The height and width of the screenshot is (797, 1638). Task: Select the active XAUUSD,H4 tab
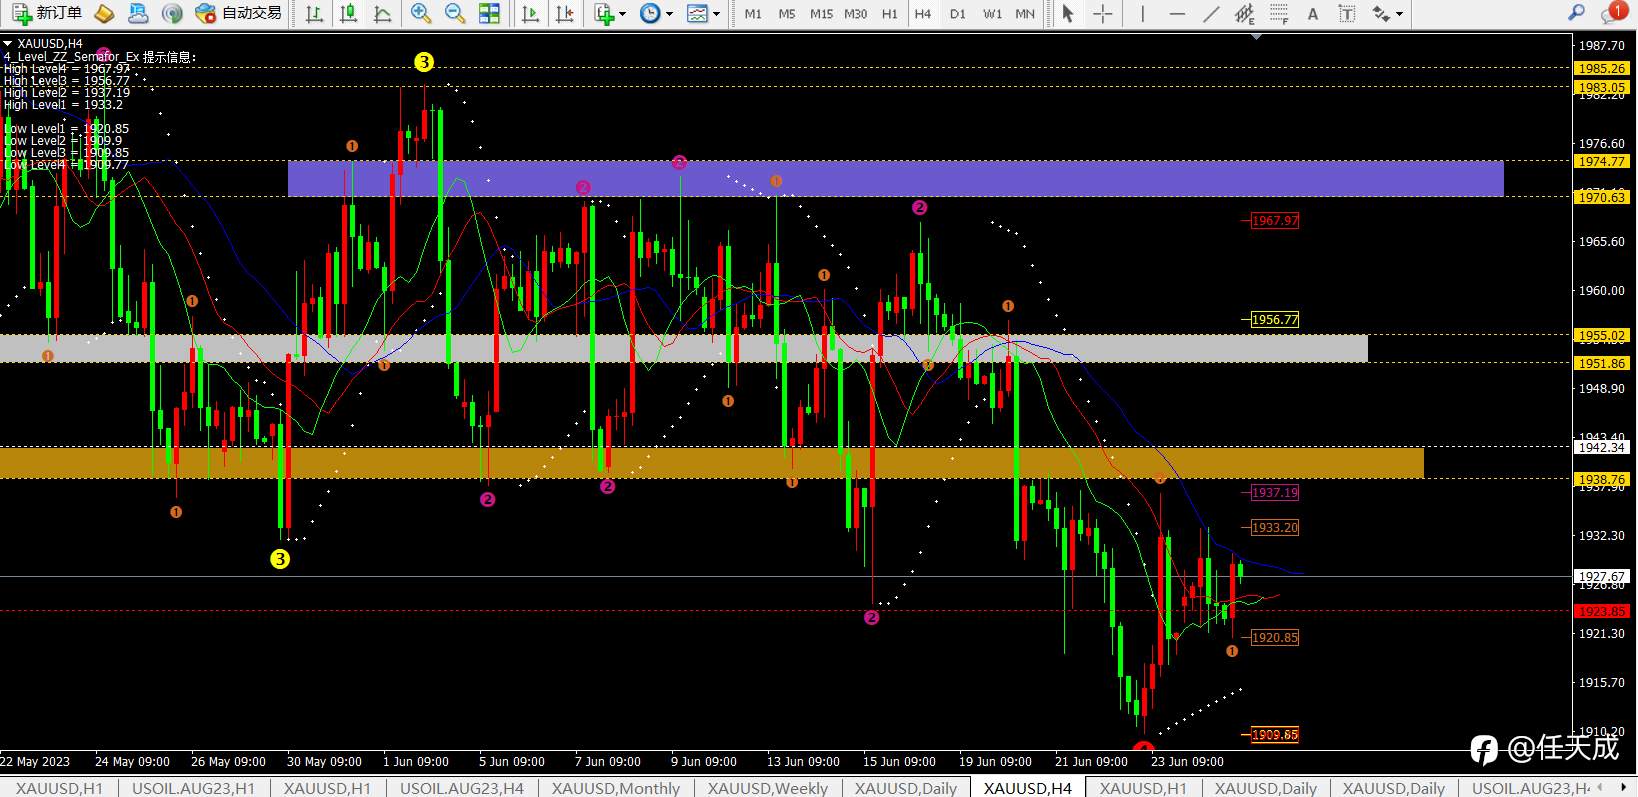pyautogui.click(x=1028, y=788)
